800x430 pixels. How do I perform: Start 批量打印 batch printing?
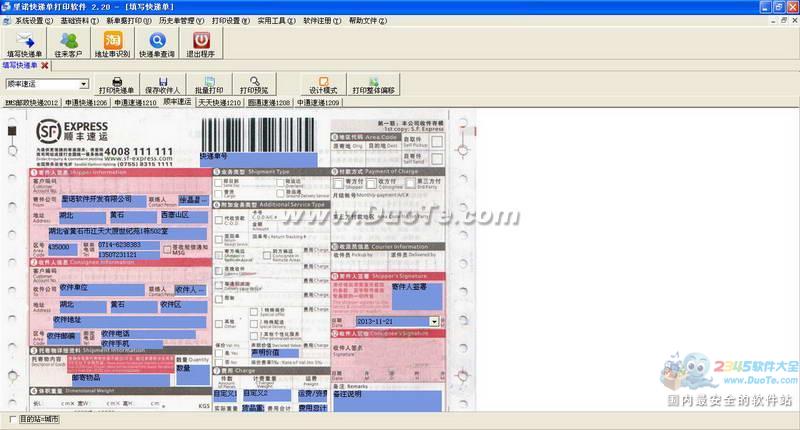pyautogui.click(x=209, y=85)
